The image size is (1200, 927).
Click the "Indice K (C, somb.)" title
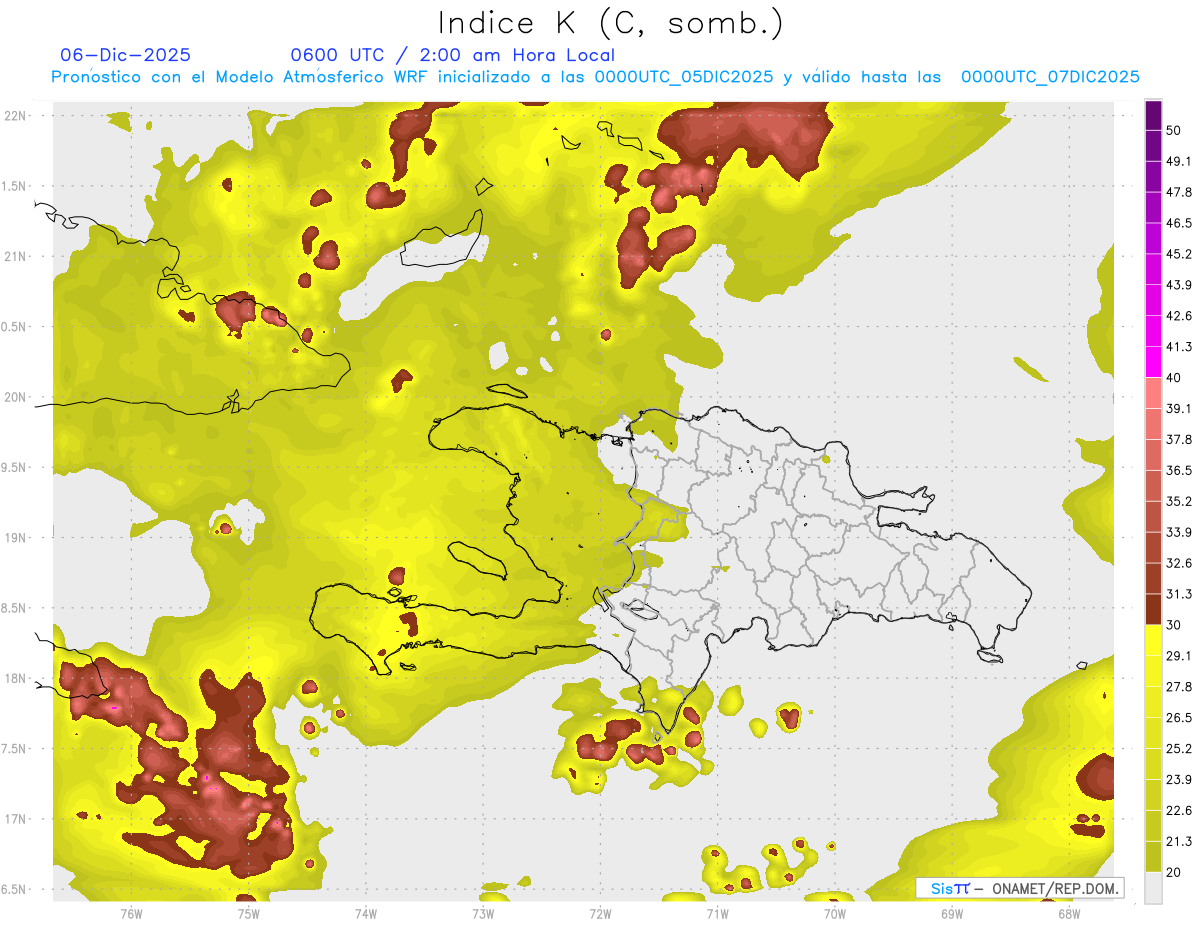pos(611,23)
